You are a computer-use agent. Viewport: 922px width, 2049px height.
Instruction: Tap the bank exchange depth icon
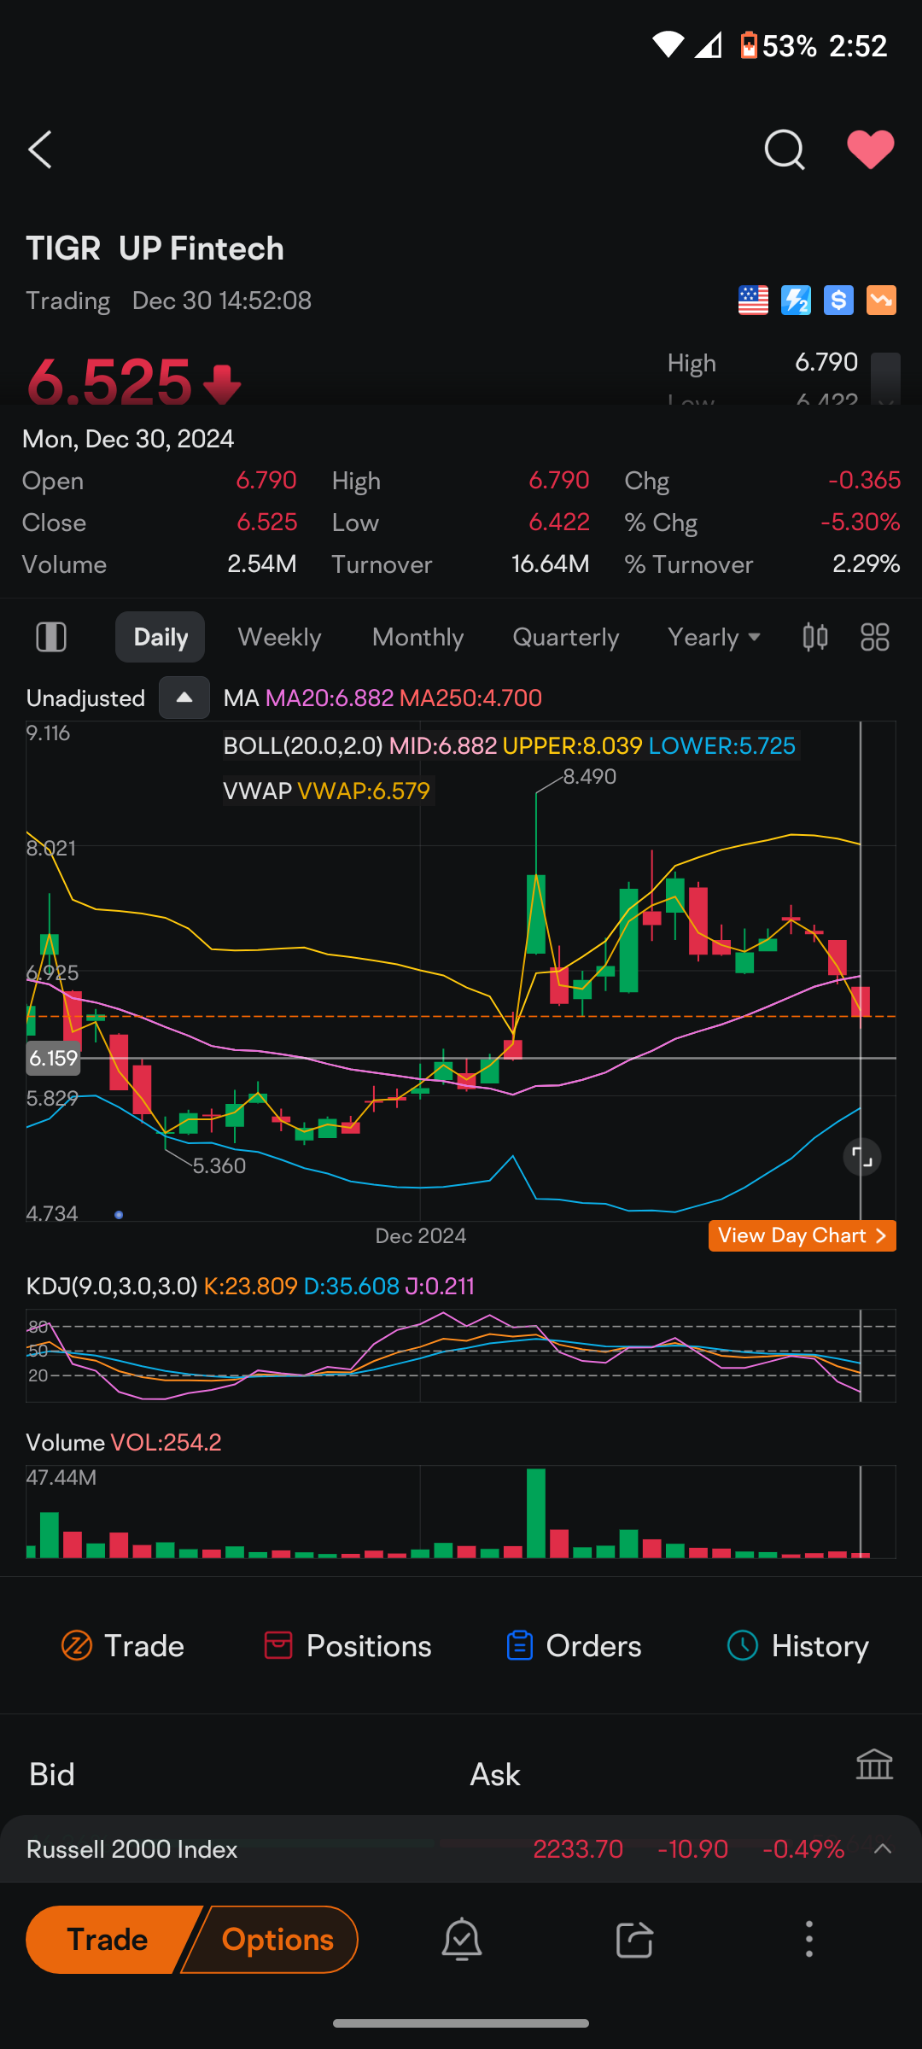tap(874, 1765)
